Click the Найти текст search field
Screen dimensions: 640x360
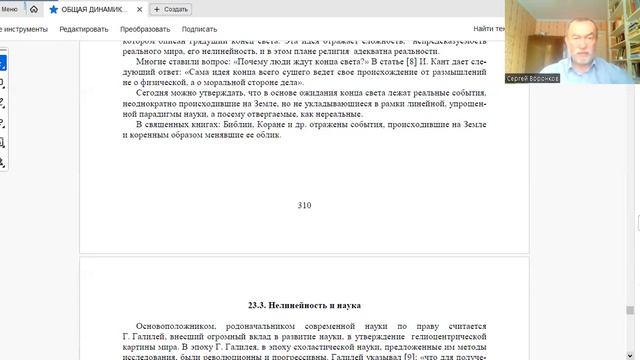point(489,29)
